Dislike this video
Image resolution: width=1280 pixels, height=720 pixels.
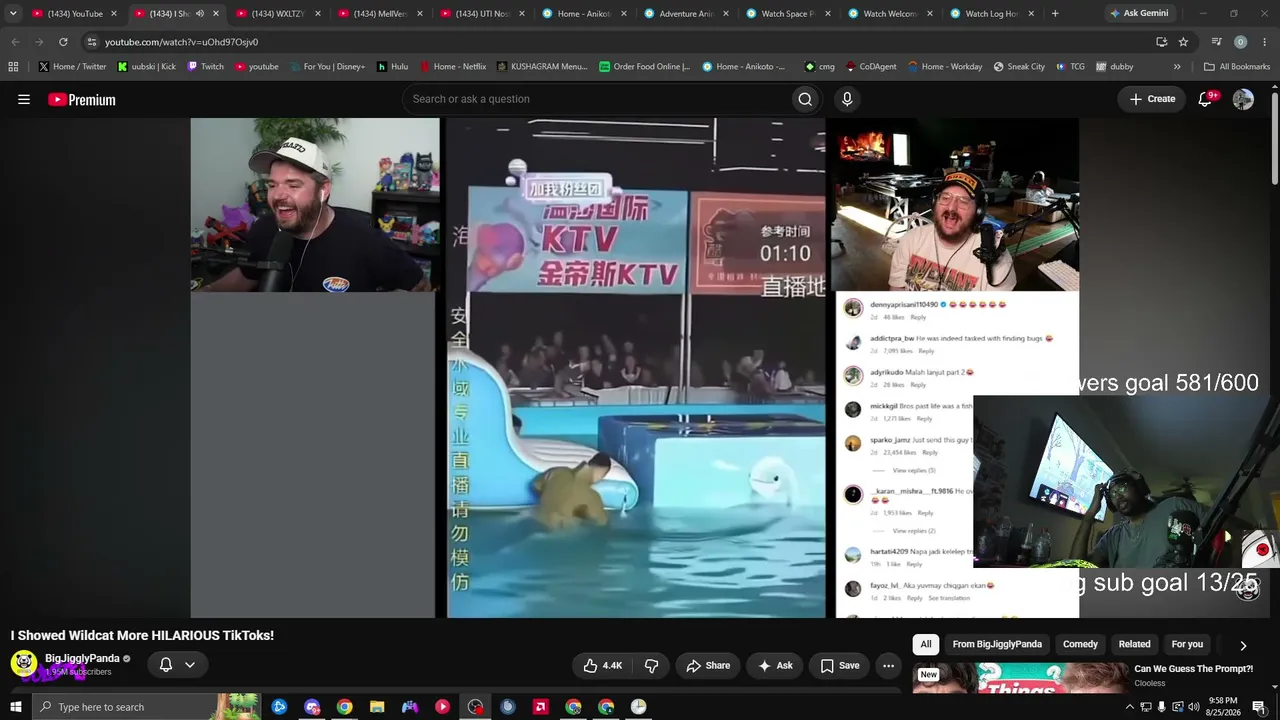tap(651, 665)
